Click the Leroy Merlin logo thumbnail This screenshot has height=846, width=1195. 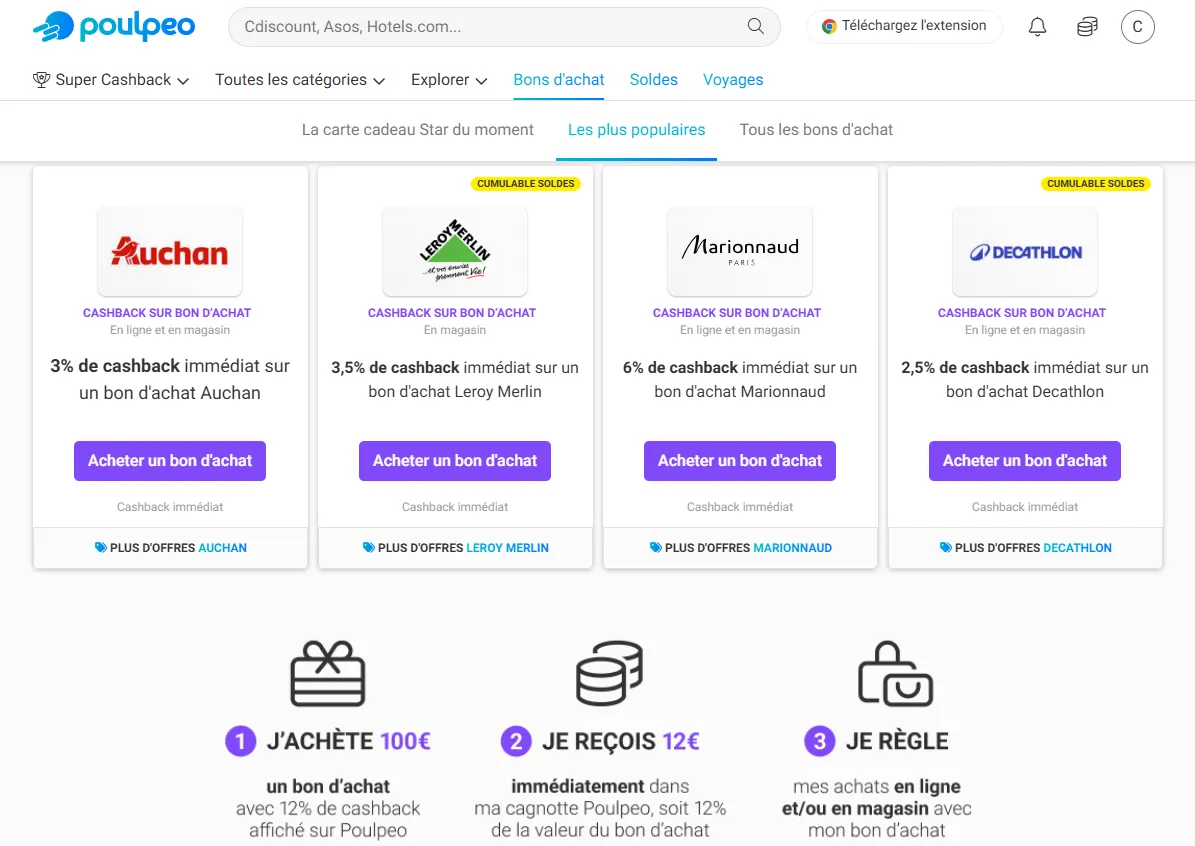point(455,252)
